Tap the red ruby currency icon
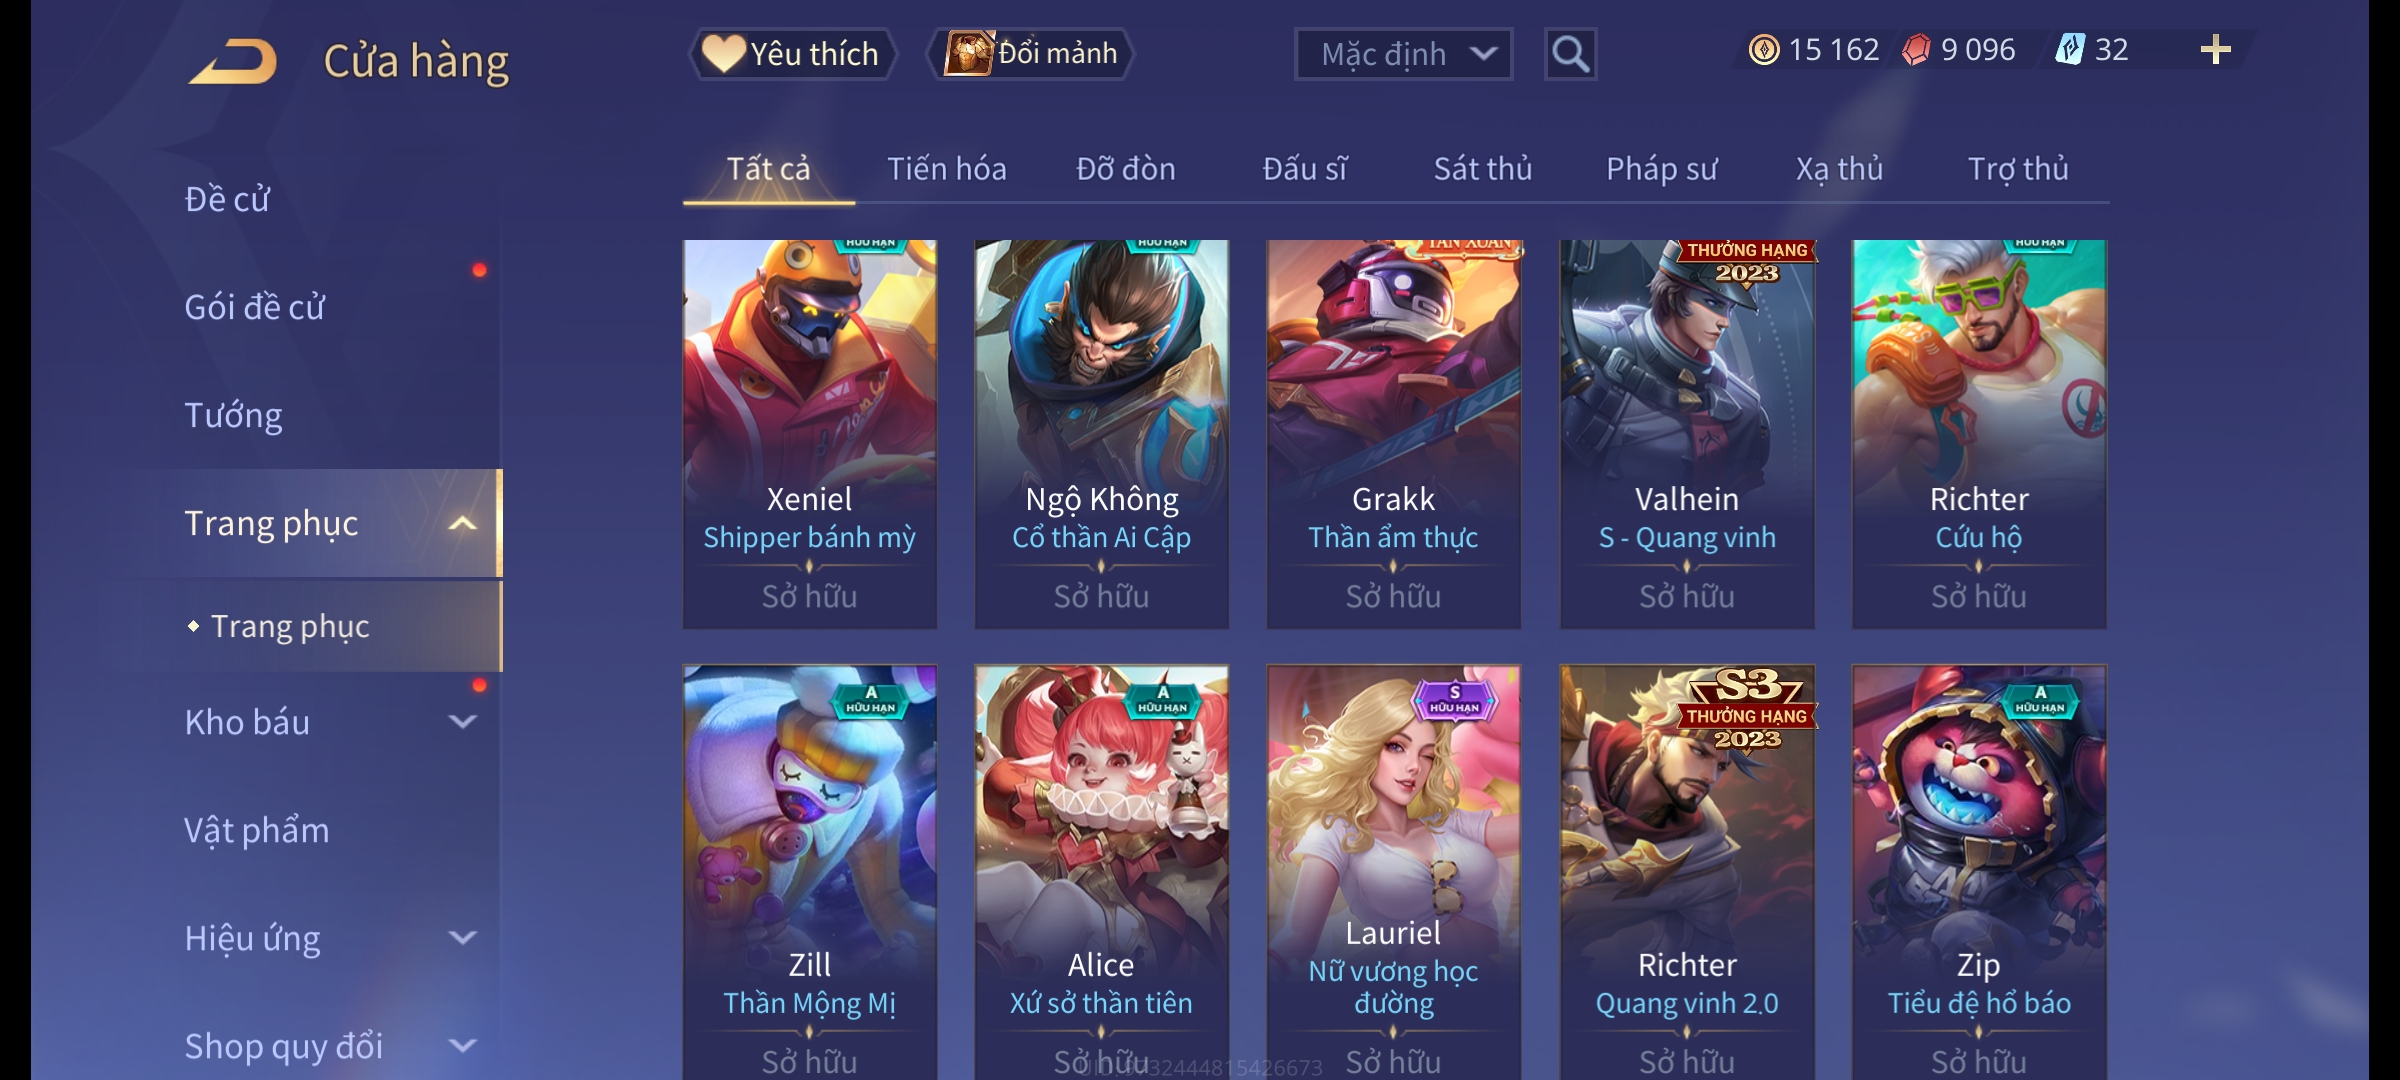 [x=1916, y=50]
